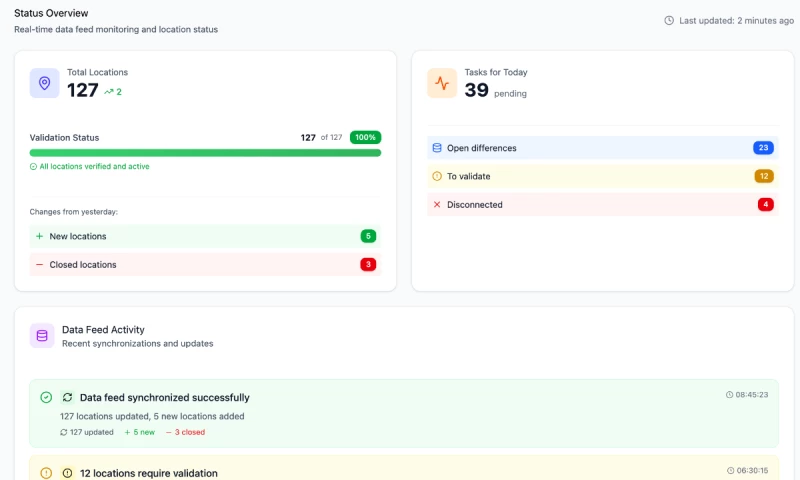Click the 'pending' label next to 39
The width and height of the screenshot is (800, 480).
(510, 93)
